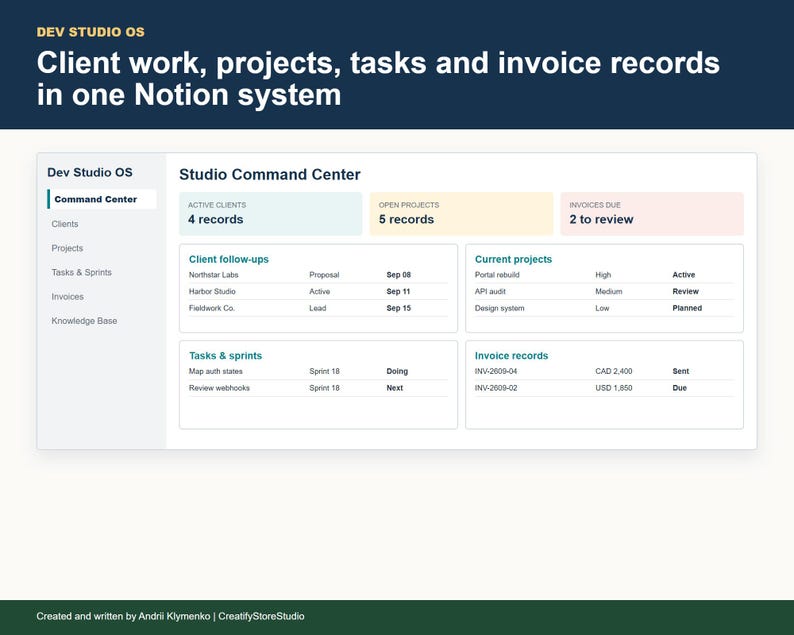Screen dimensions: 794x635
Task: Select the Northstar Labs client row
Action: [318, 275]
